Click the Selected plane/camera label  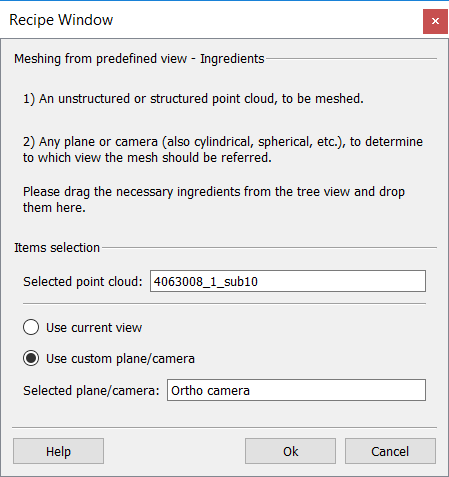pyautogui.click(x=91, y=390)
